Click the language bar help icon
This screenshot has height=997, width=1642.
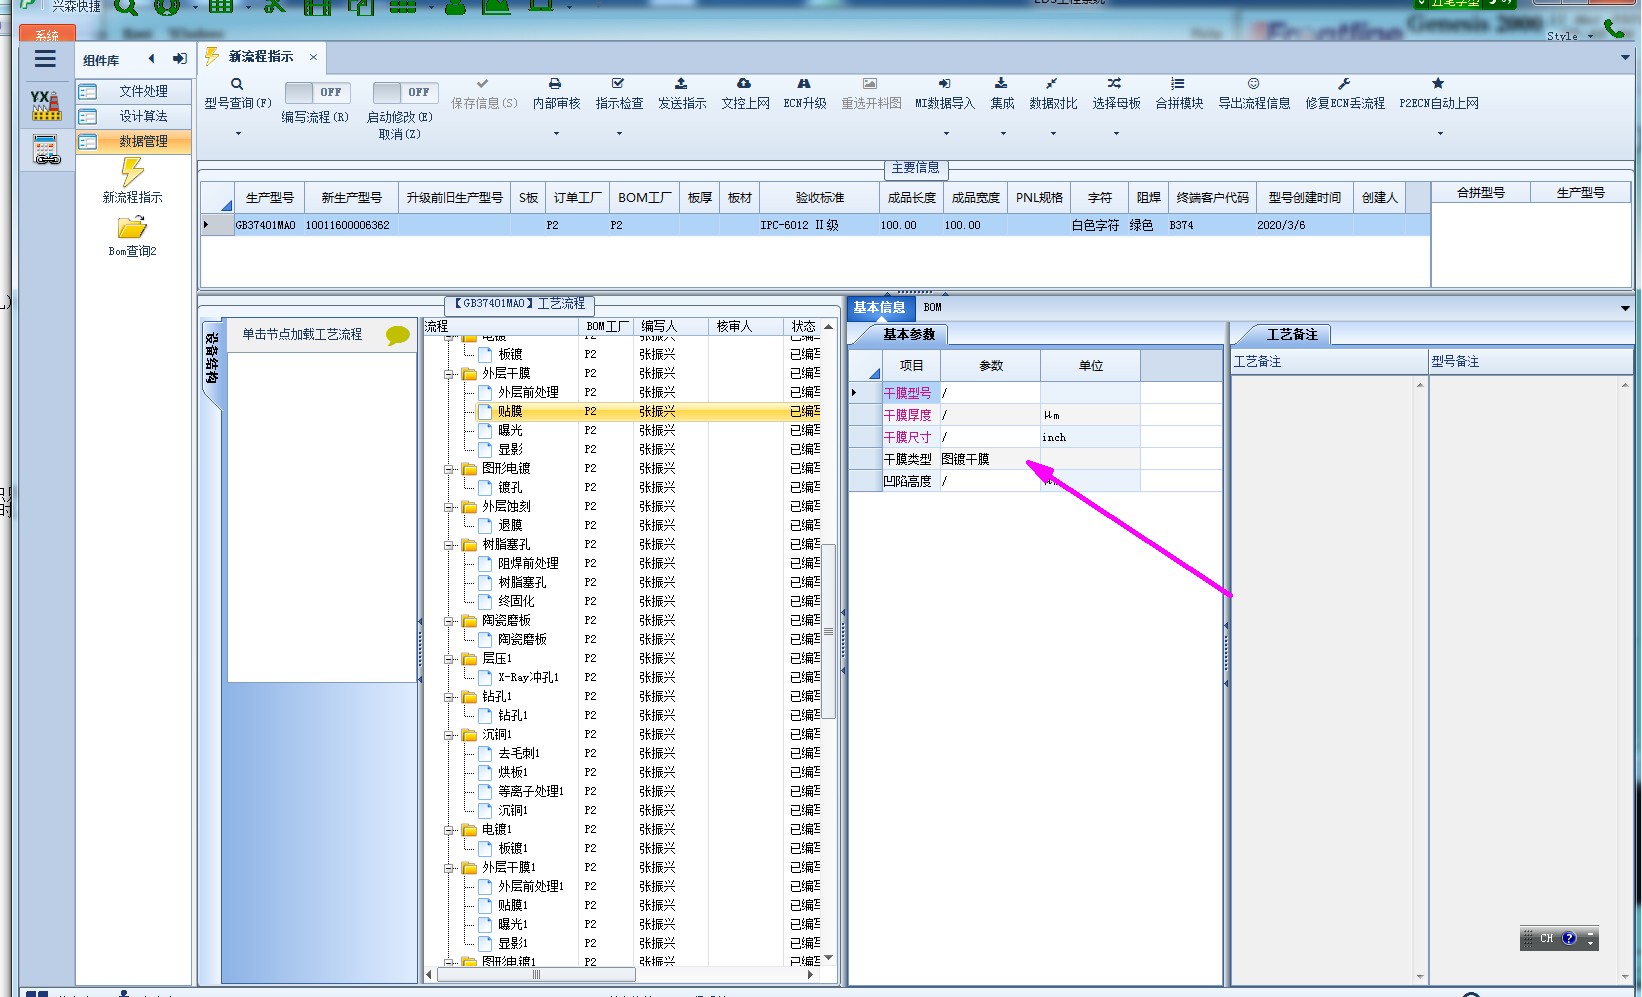pyautogui.click(x=1569, y=939)
